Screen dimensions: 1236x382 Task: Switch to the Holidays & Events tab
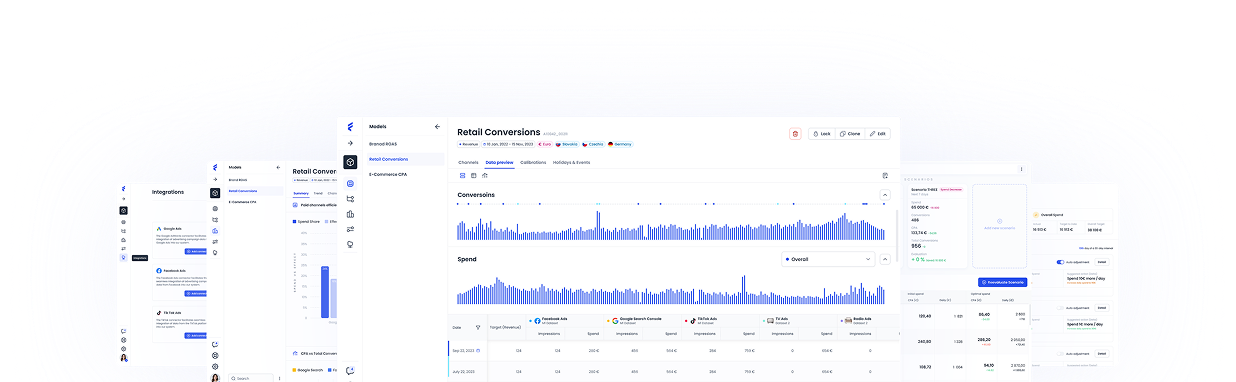(x=572, y=162)
